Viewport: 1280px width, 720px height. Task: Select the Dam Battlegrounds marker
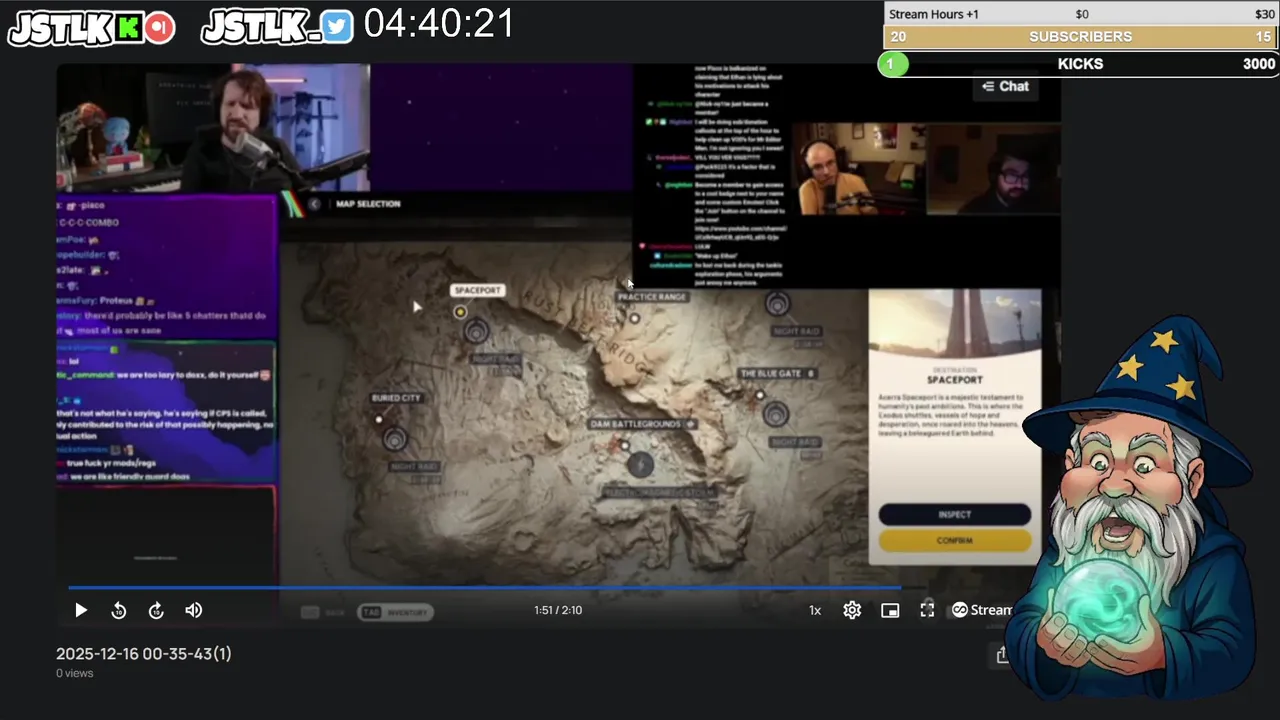pos(625,445)
